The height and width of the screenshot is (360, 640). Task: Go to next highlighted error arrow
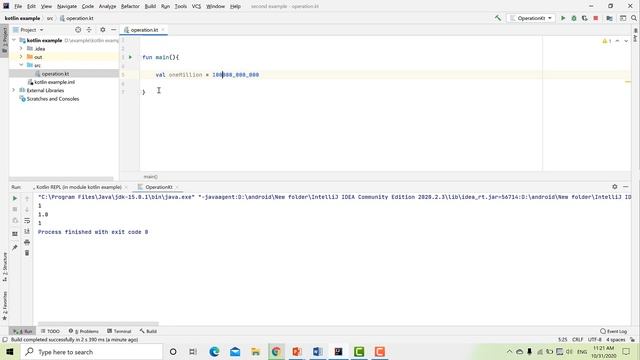pos(626,41)
